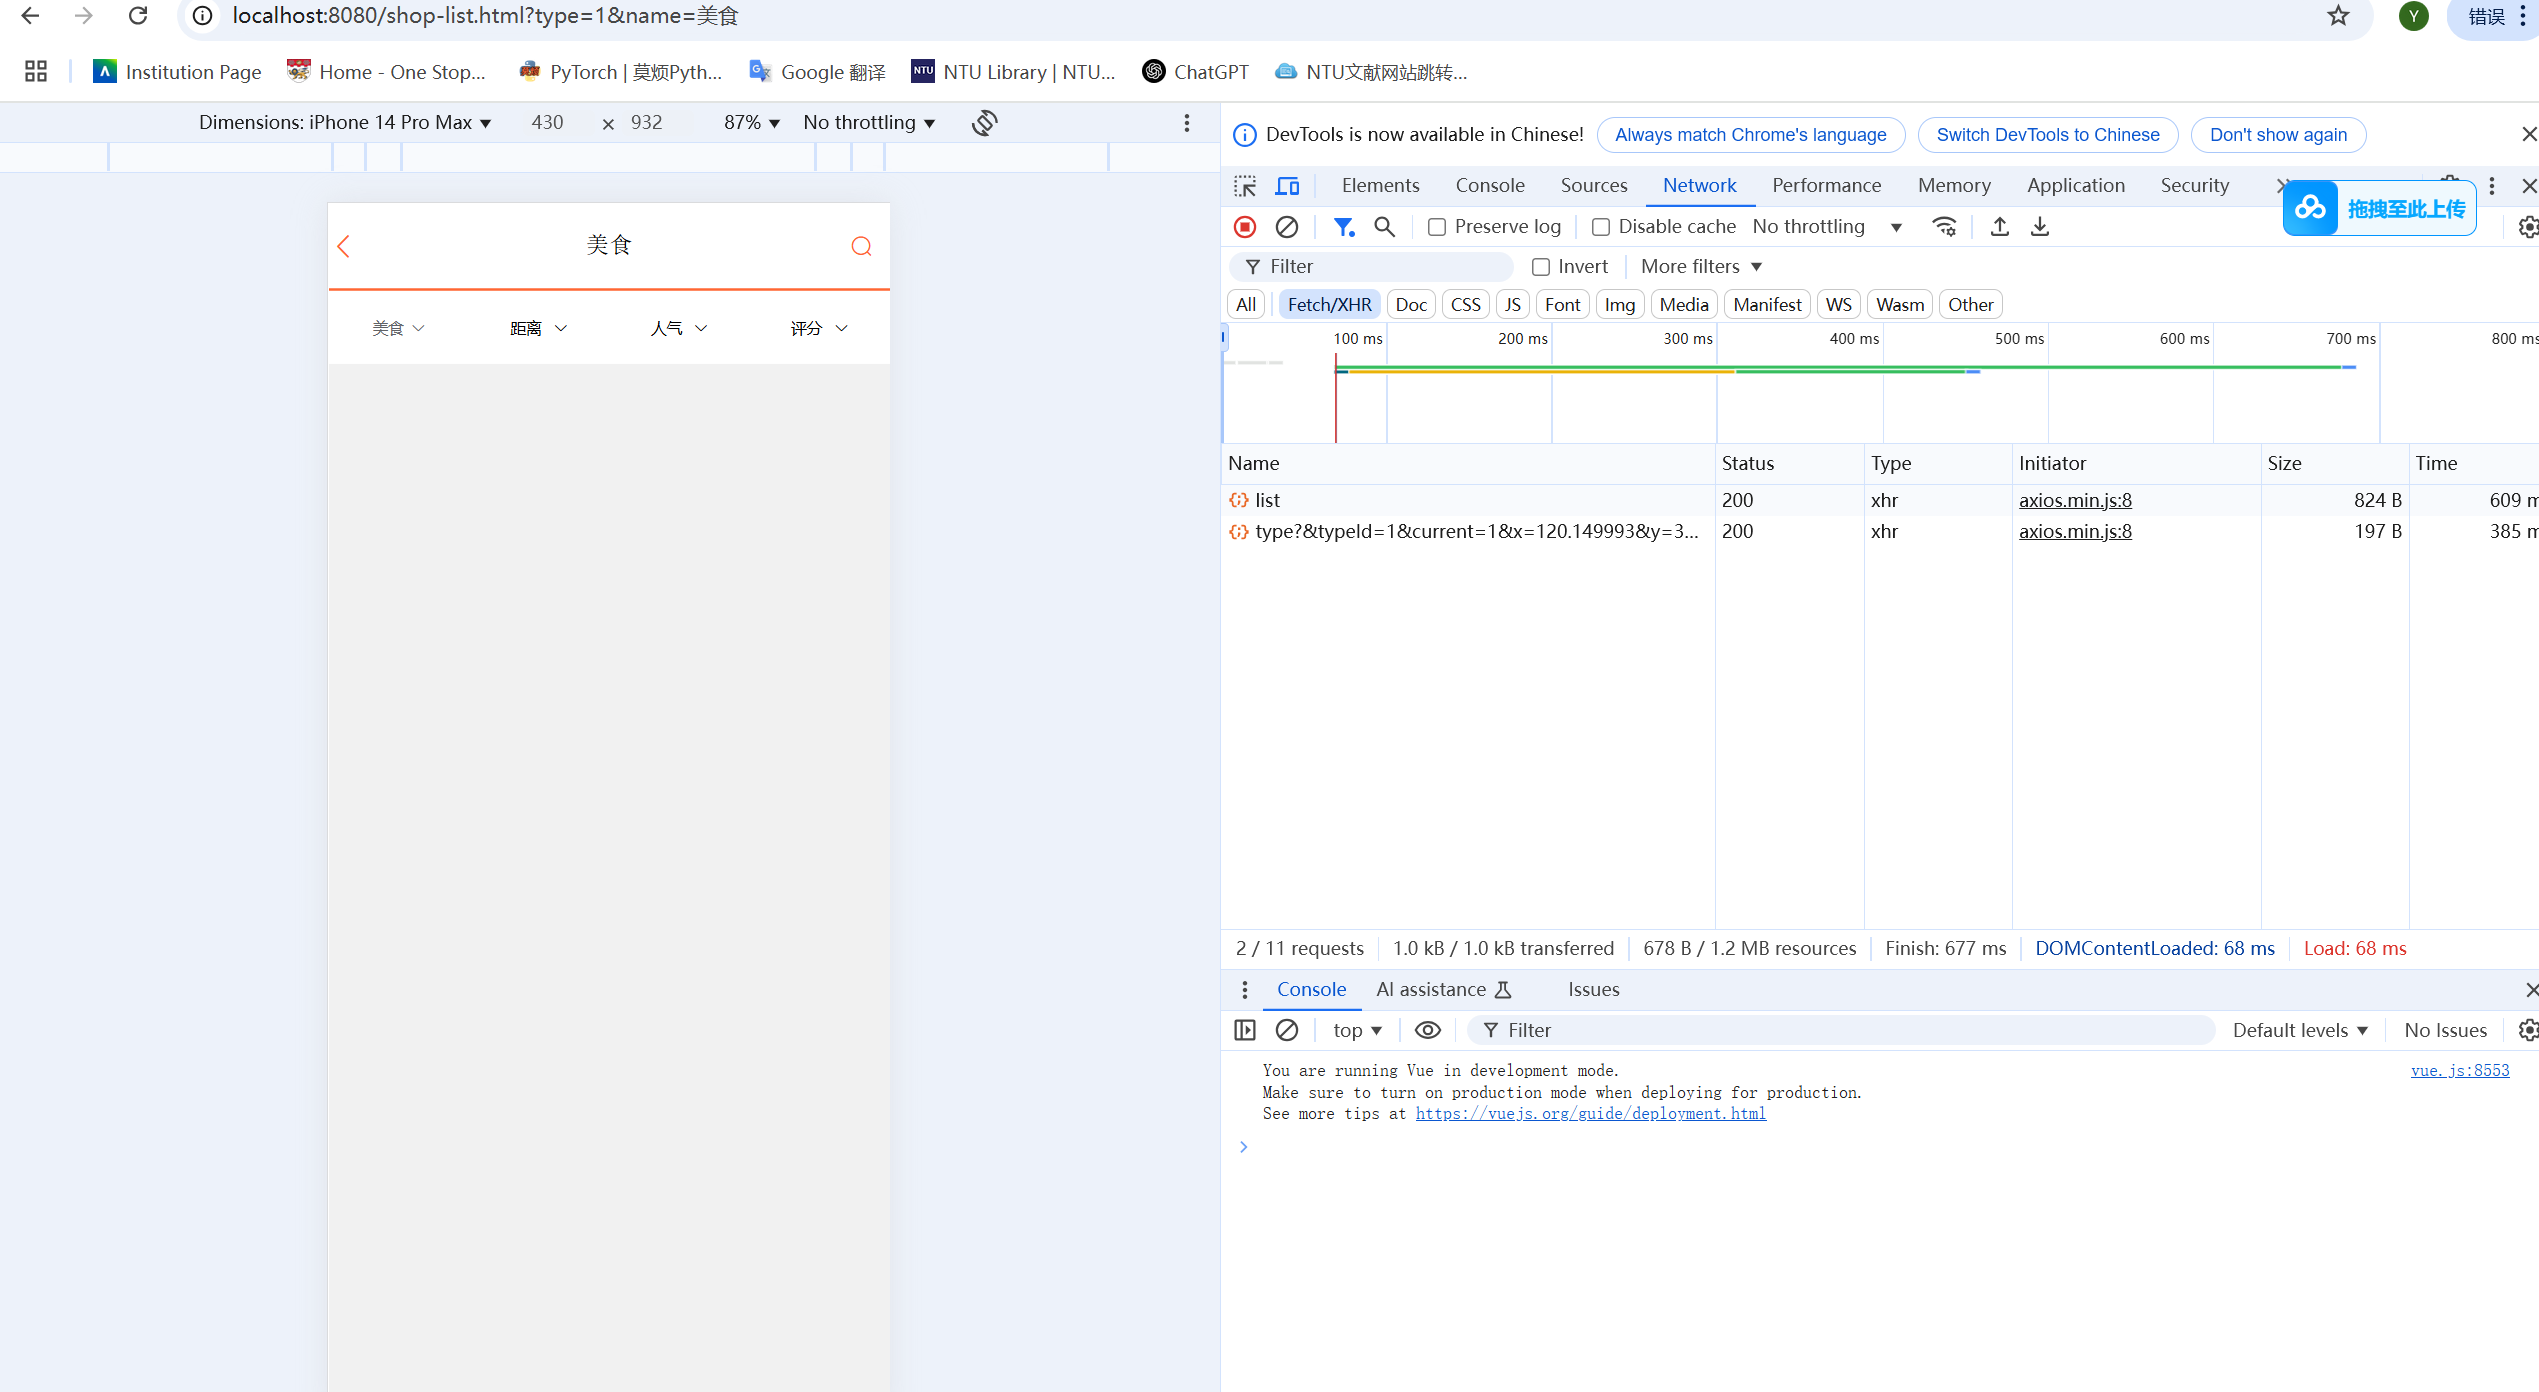
Task: Click the rotate device orientation icon
Action: 985,122
